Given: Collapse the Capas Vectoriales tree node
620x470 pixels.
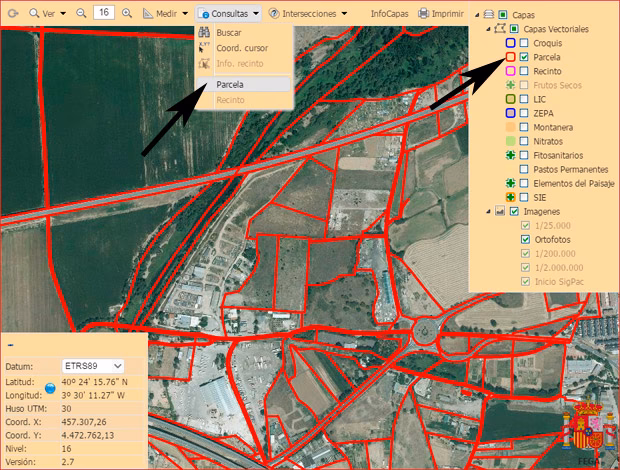Looking at the screenshot, I should click(487, 30).
